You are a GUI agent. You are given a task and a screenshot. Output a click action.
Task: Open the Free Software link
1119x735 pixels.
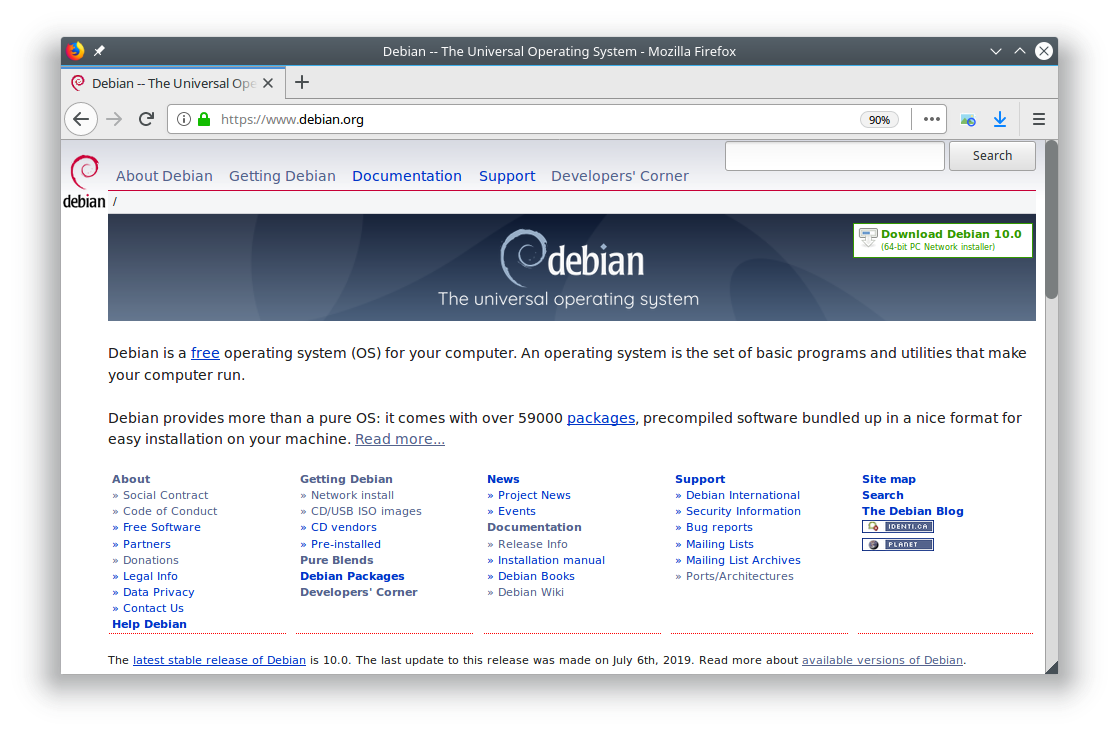(161, 527)
